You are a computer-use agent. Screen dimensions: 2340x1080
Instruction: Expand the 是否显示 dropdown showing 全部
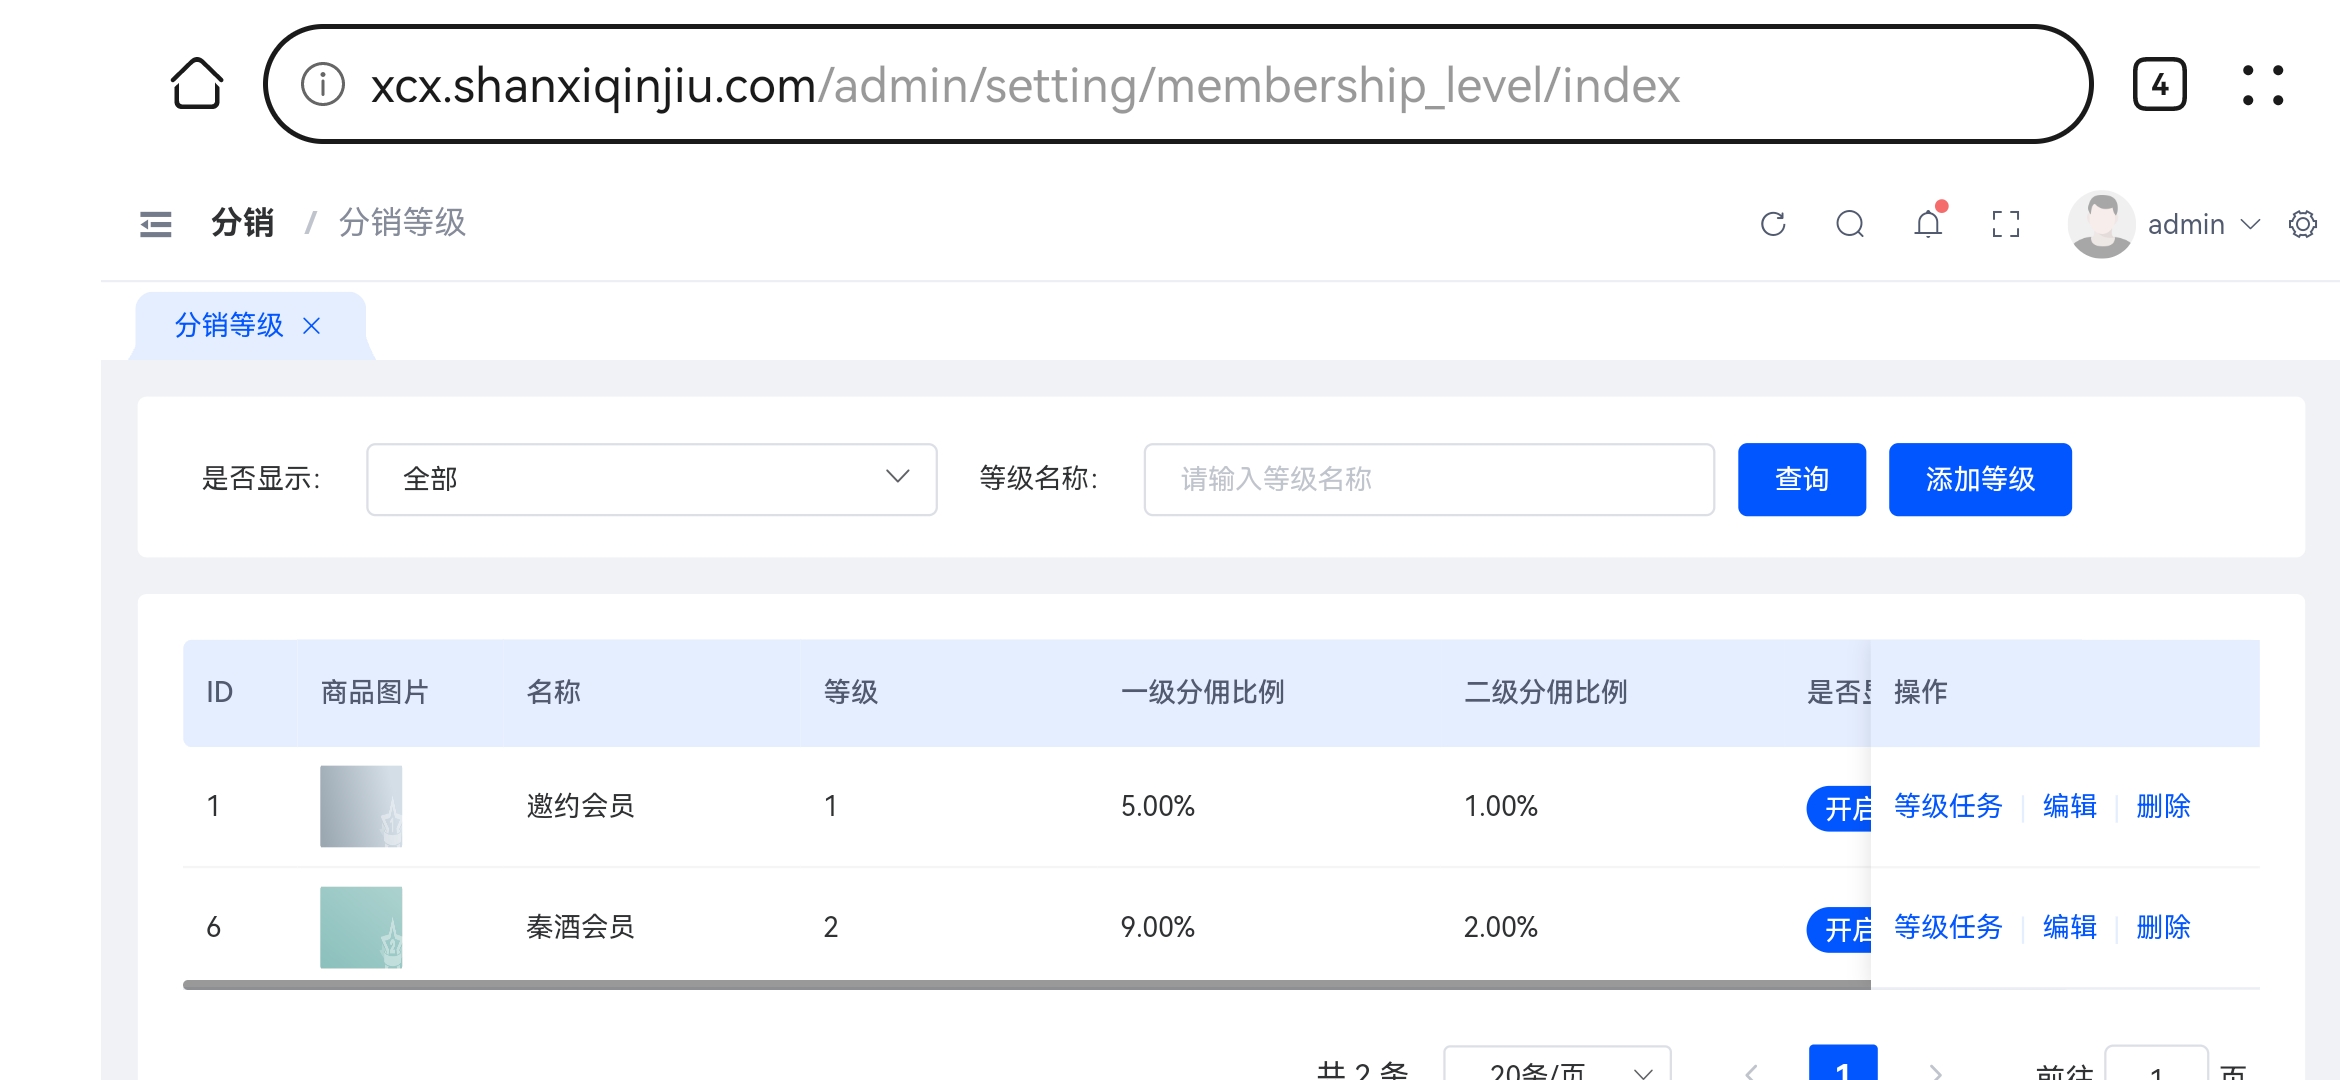pyautogui.click(x=652, y=479)
